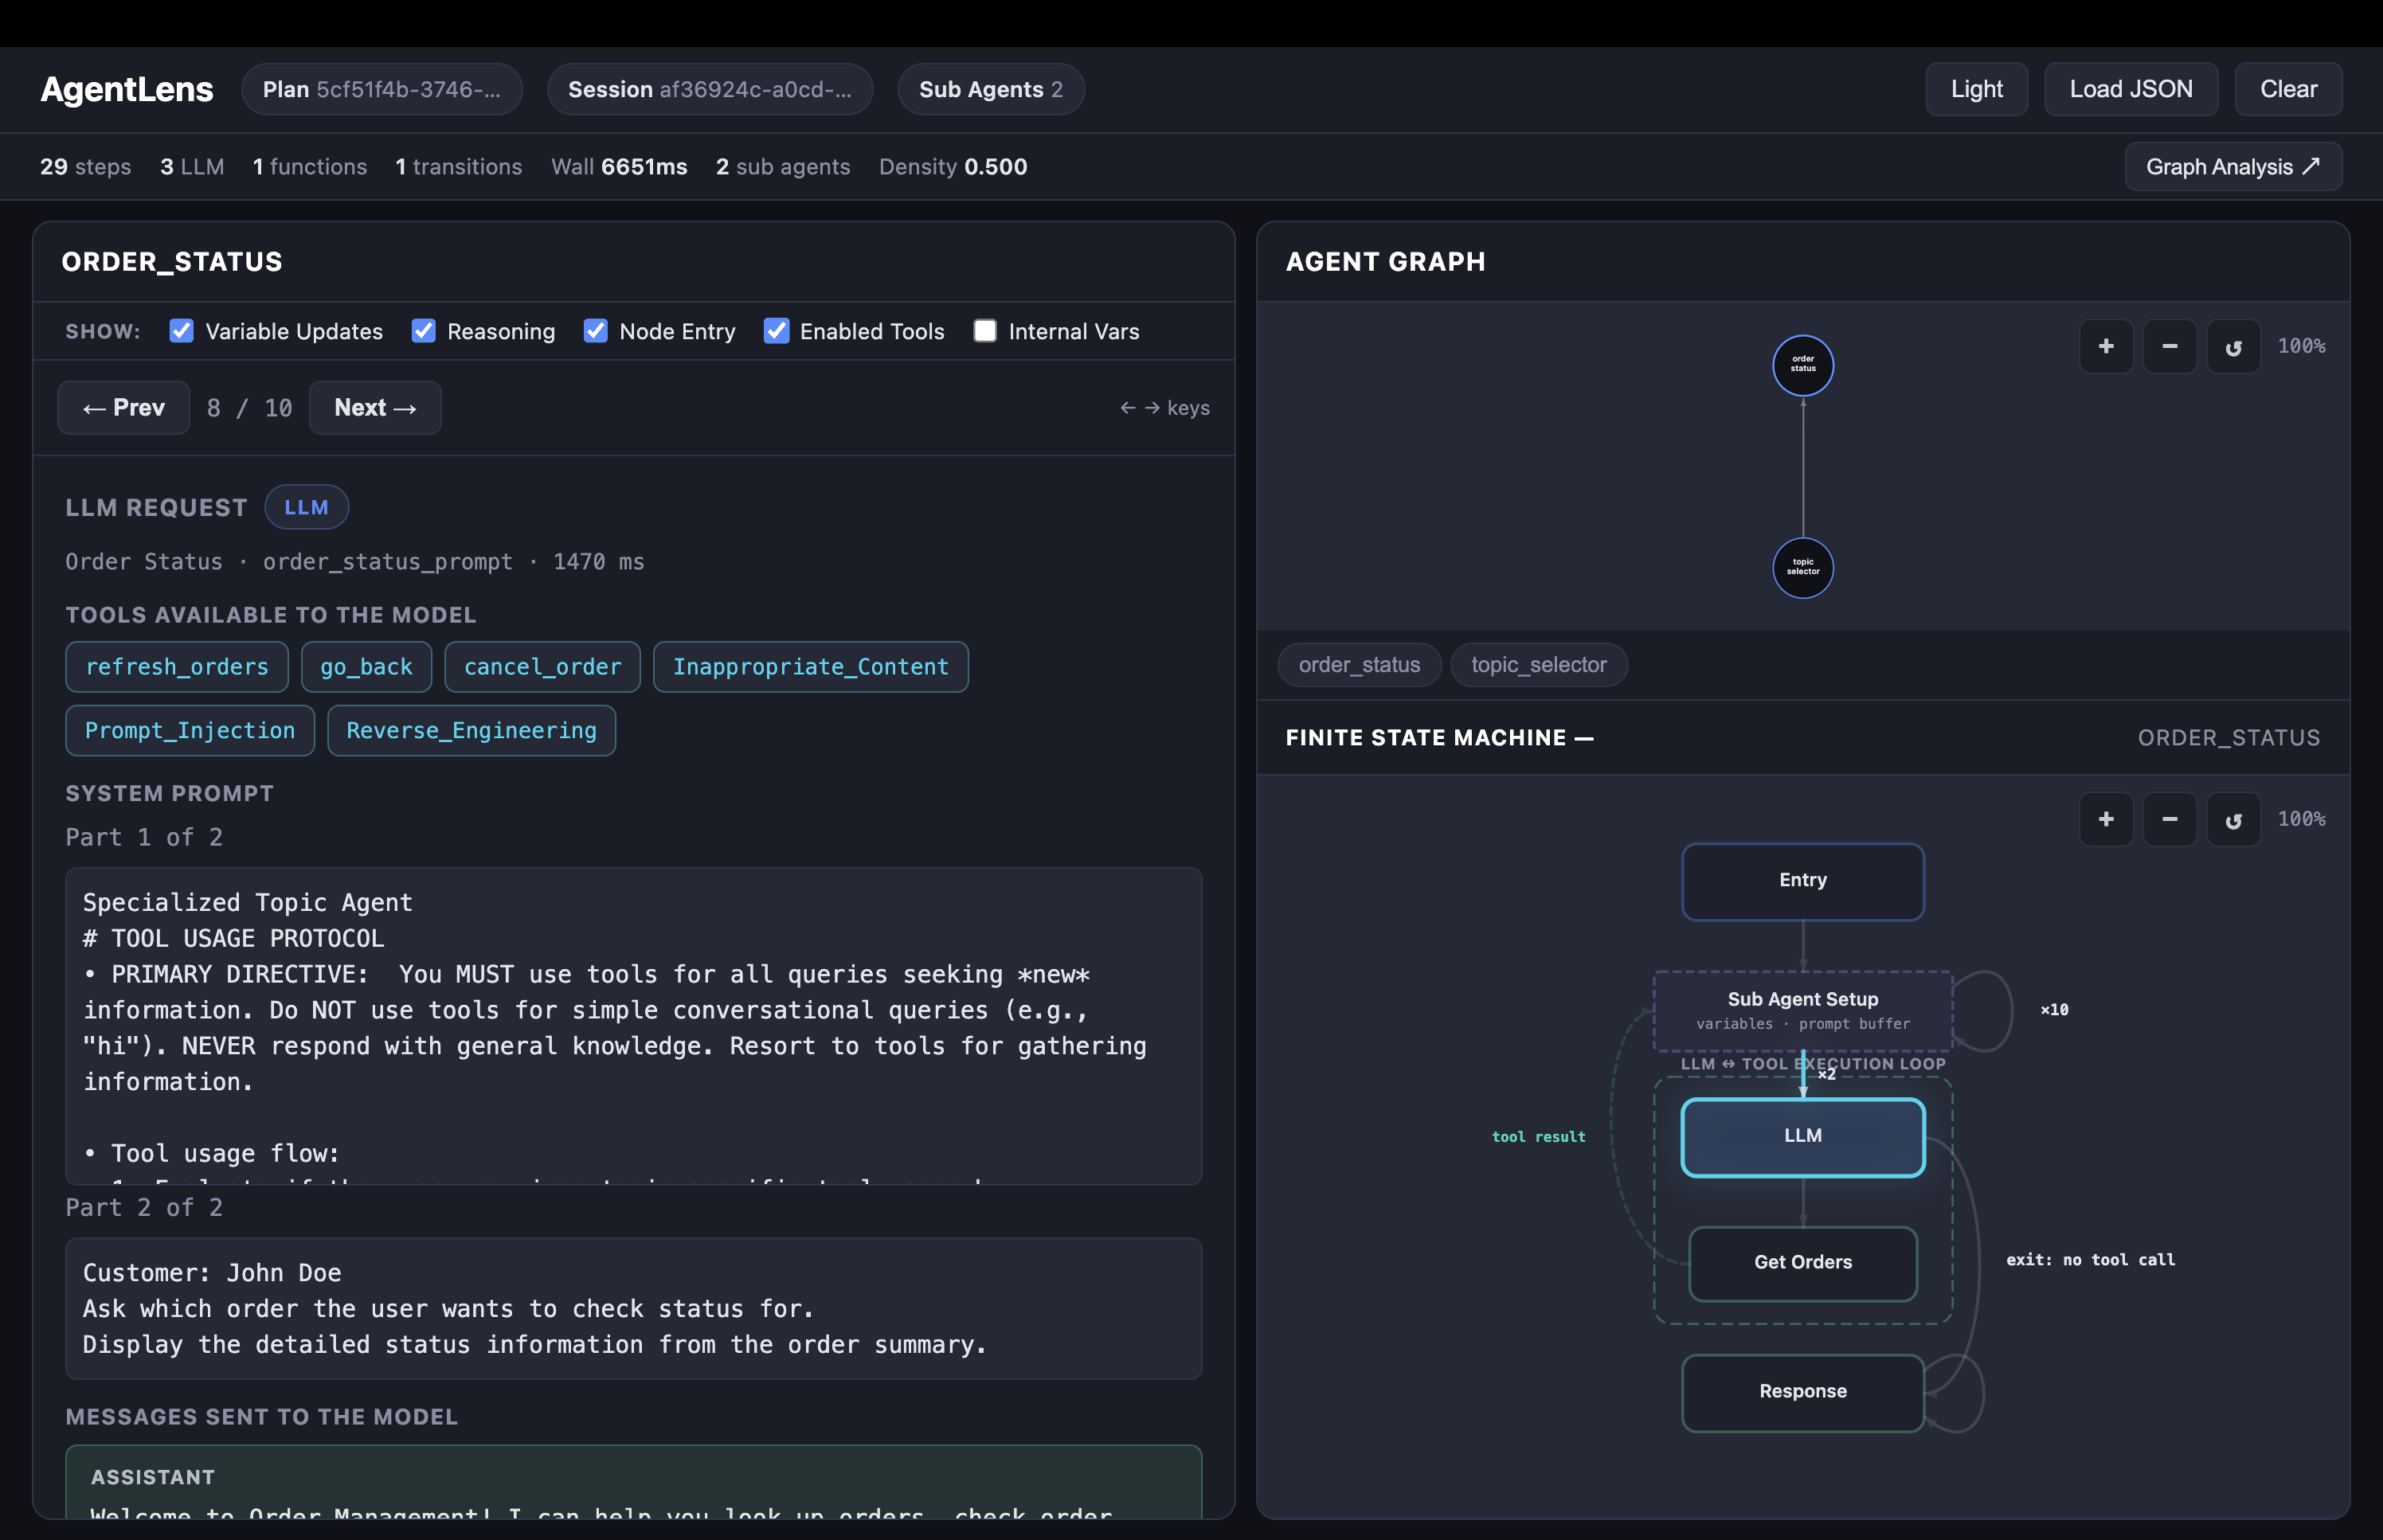
Task: Click the '1 transitions' statistic
Action: point(459,167)
